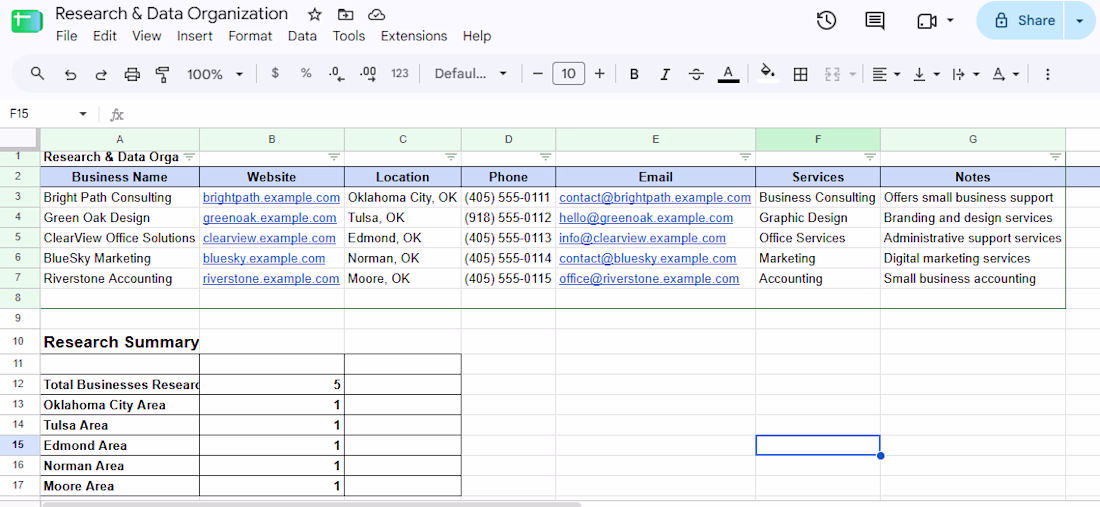Open brightpath.example.com link
This screenshot has width=1100, height=507.
271,198
